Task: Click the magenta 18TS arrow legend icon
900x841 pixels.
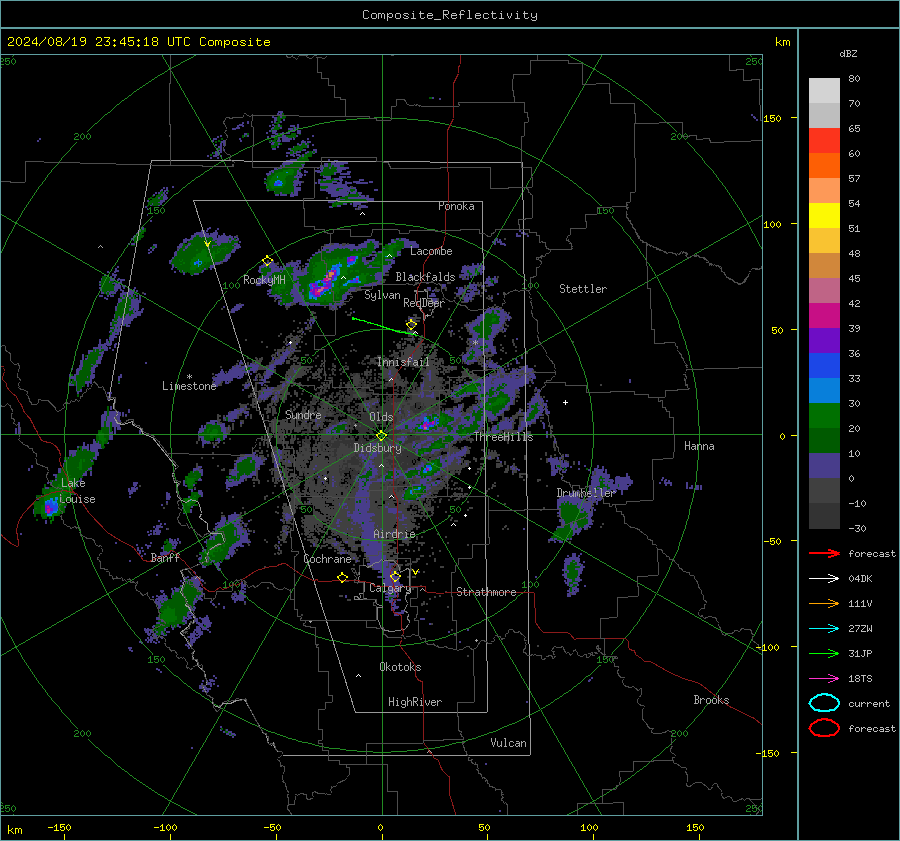Action: coord(824,679)
